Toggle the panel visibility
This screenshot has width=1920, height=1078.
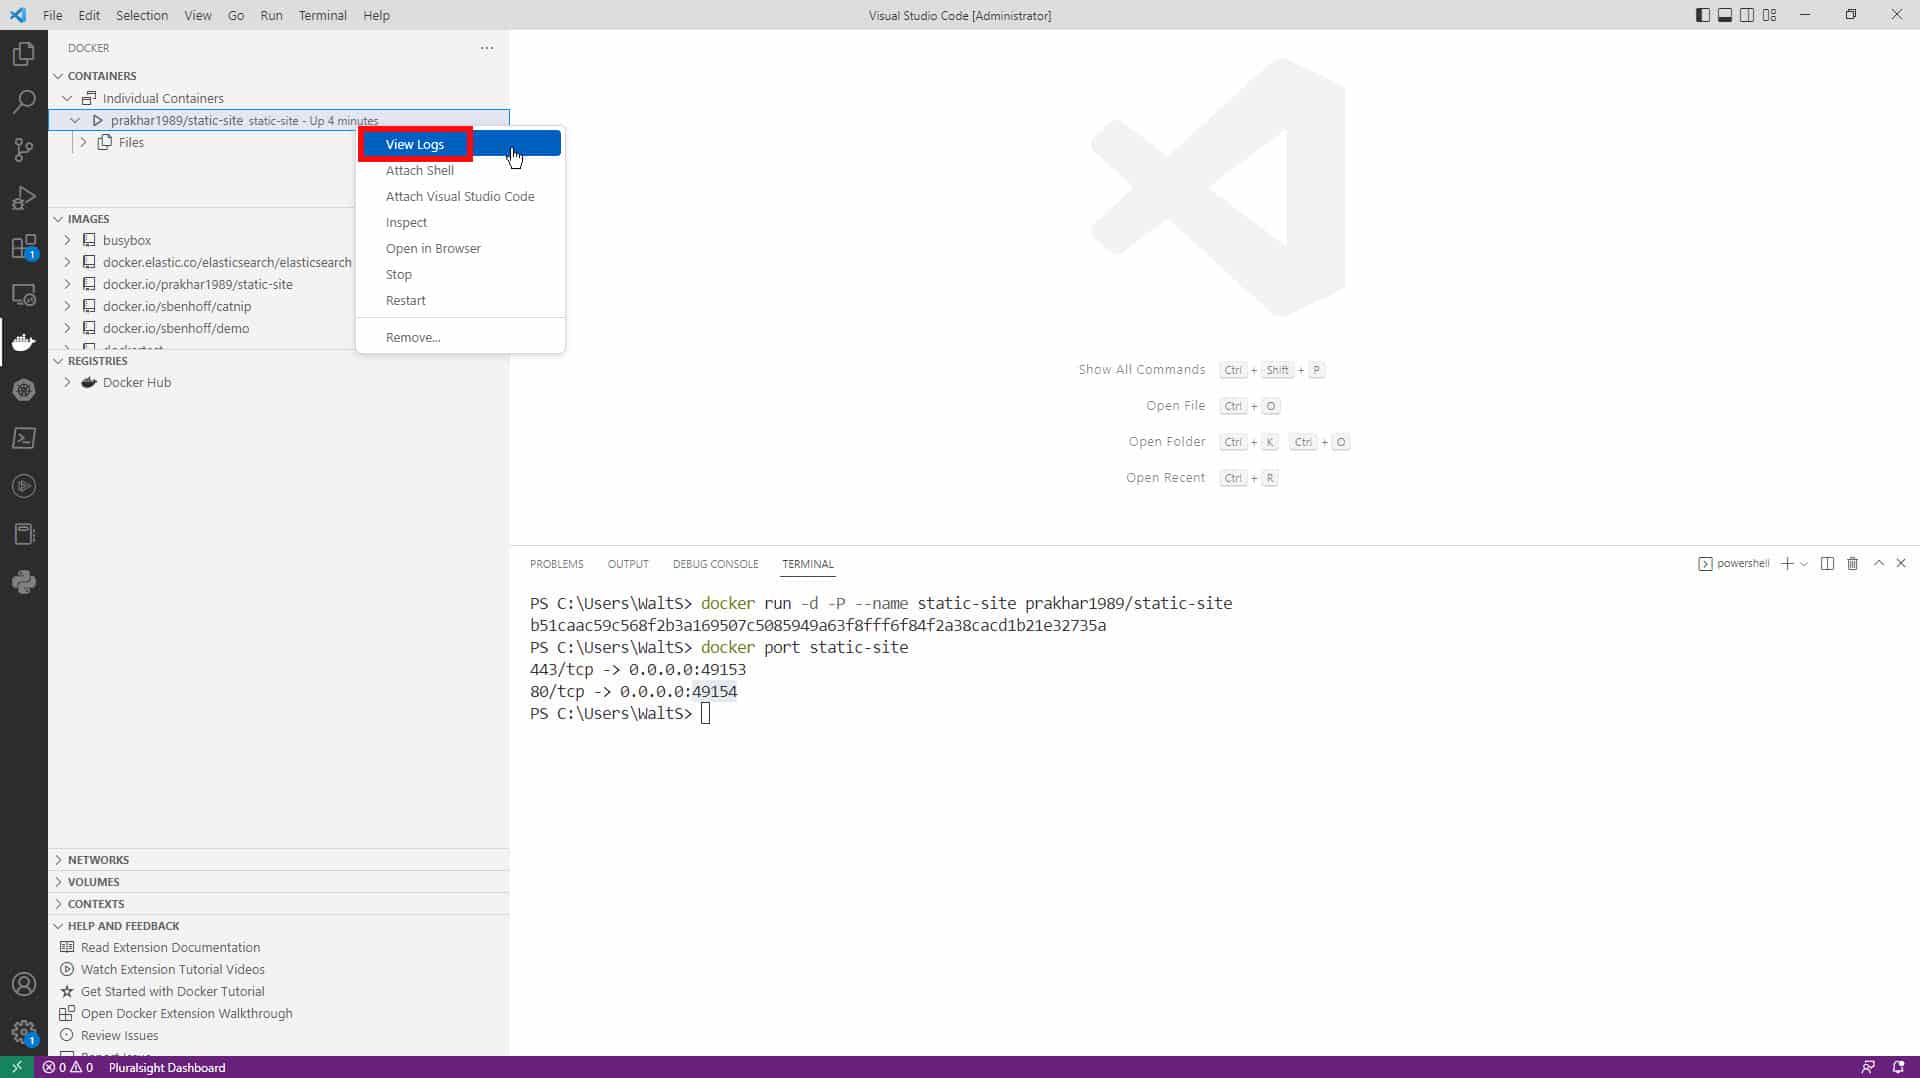click(x=1725, y=15)
